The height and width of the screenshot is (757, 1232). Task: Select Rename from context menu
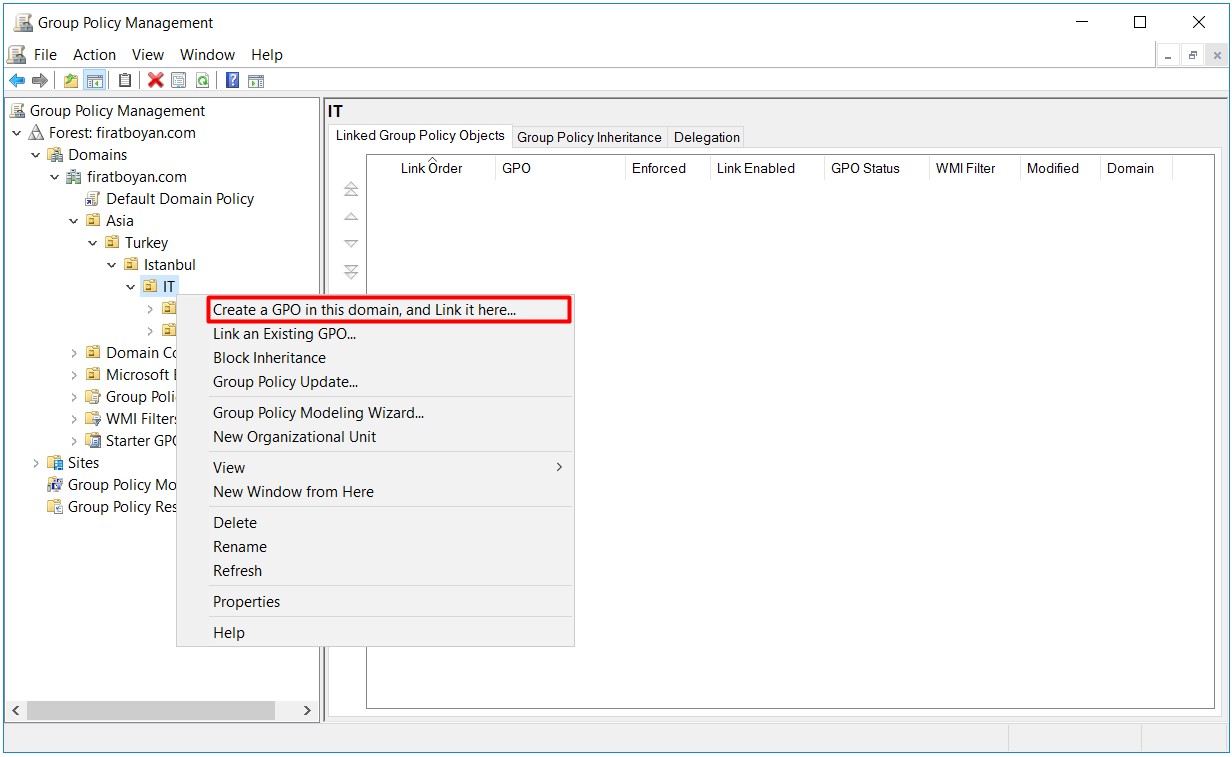[375, 547]
